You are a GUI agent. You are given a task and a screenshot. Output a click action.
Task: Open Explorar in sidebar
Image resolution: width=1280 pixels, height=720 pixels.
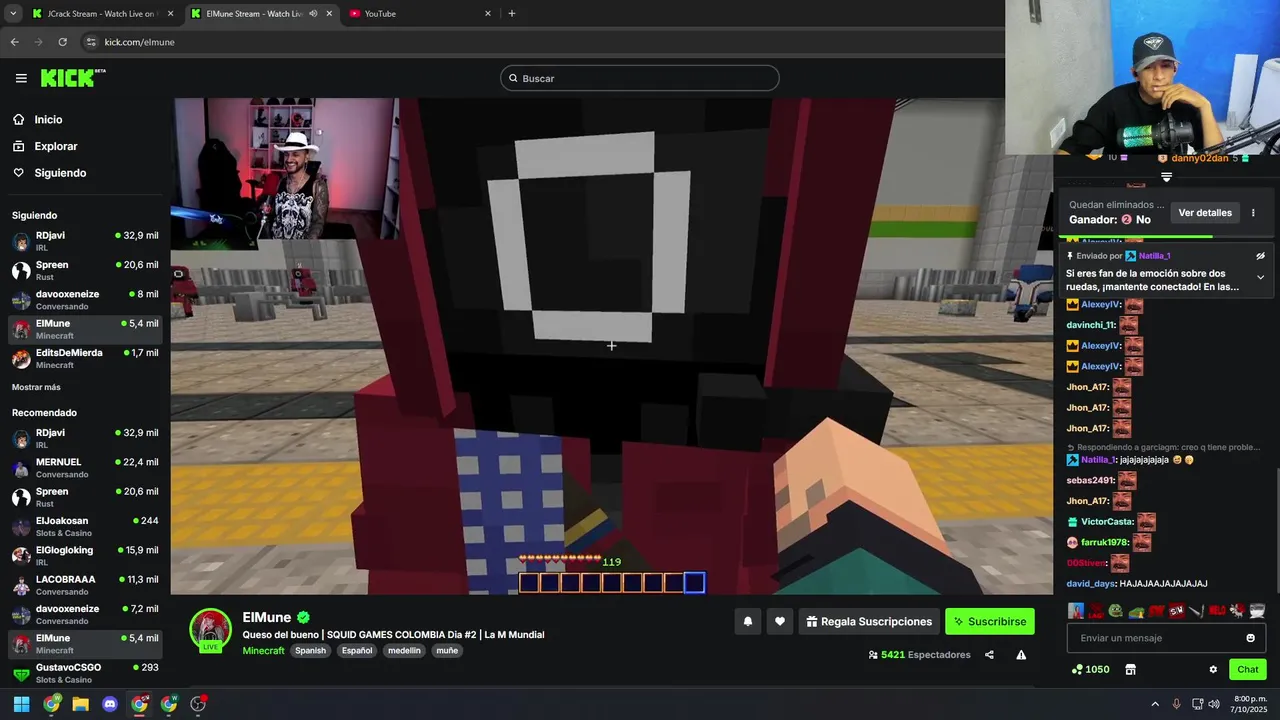[55, 146]
